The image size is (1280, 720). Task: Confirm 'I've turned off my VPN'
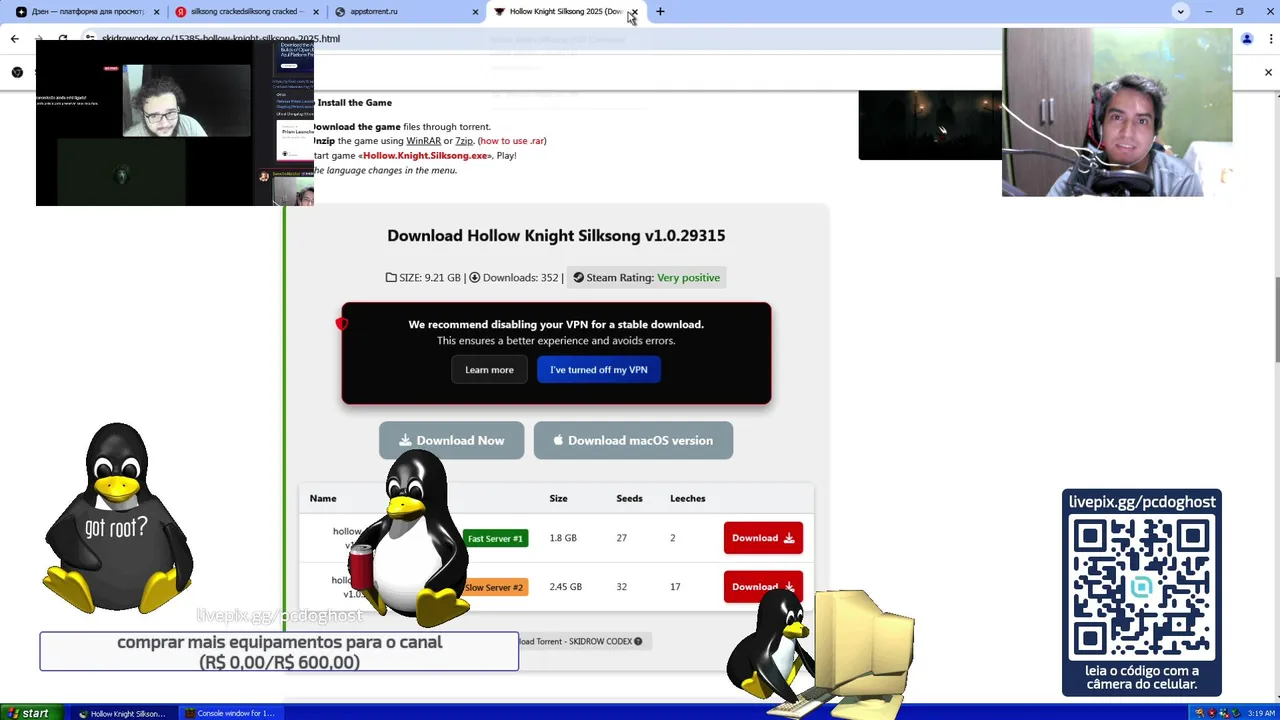point(599,370)
